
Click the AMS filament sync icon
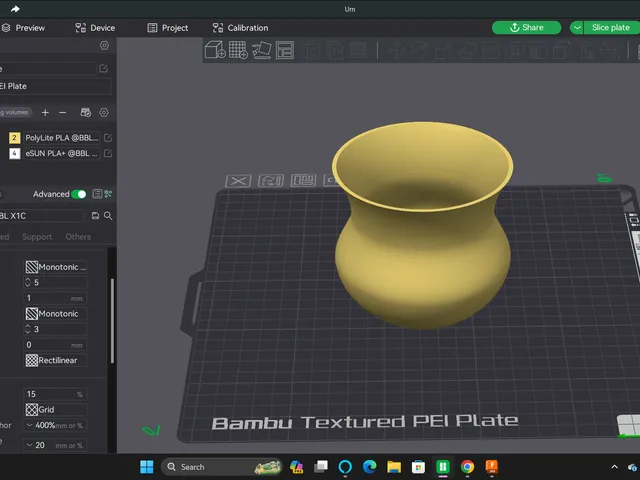86,112
